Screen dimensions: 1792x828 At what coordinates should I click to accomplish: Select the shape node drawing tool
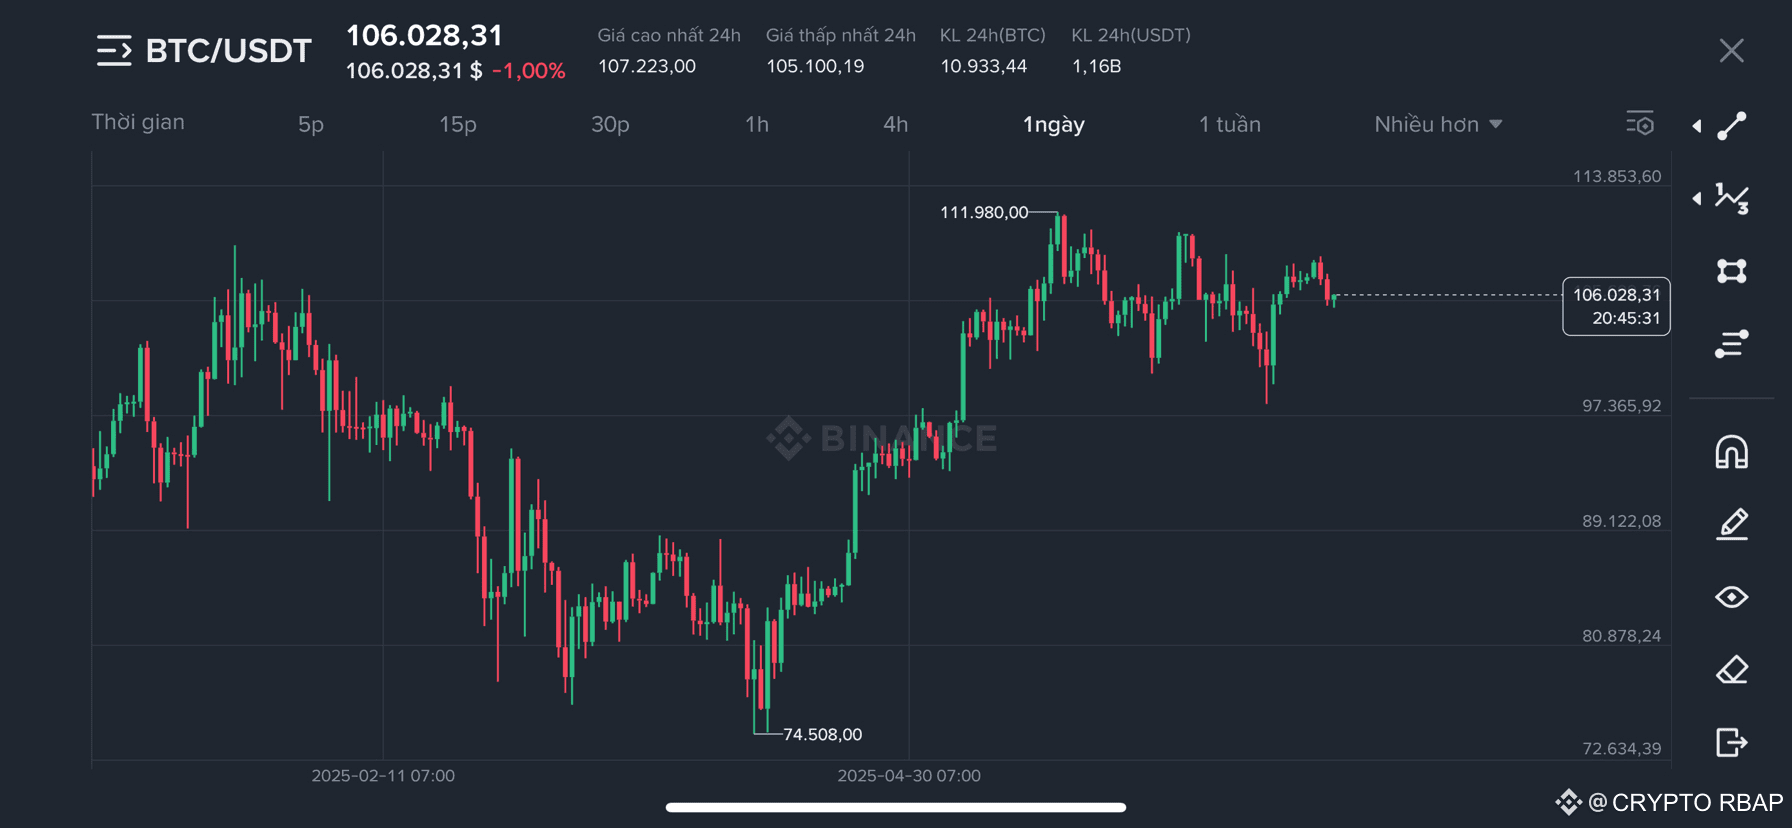[1732, 271]
